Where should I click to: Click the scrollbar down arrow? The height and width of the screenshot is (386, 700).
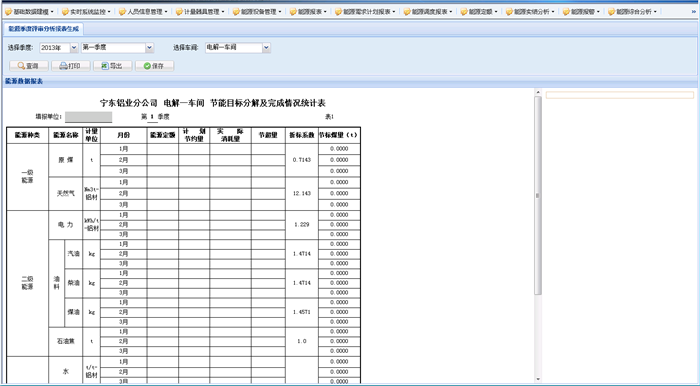[538, 379]
